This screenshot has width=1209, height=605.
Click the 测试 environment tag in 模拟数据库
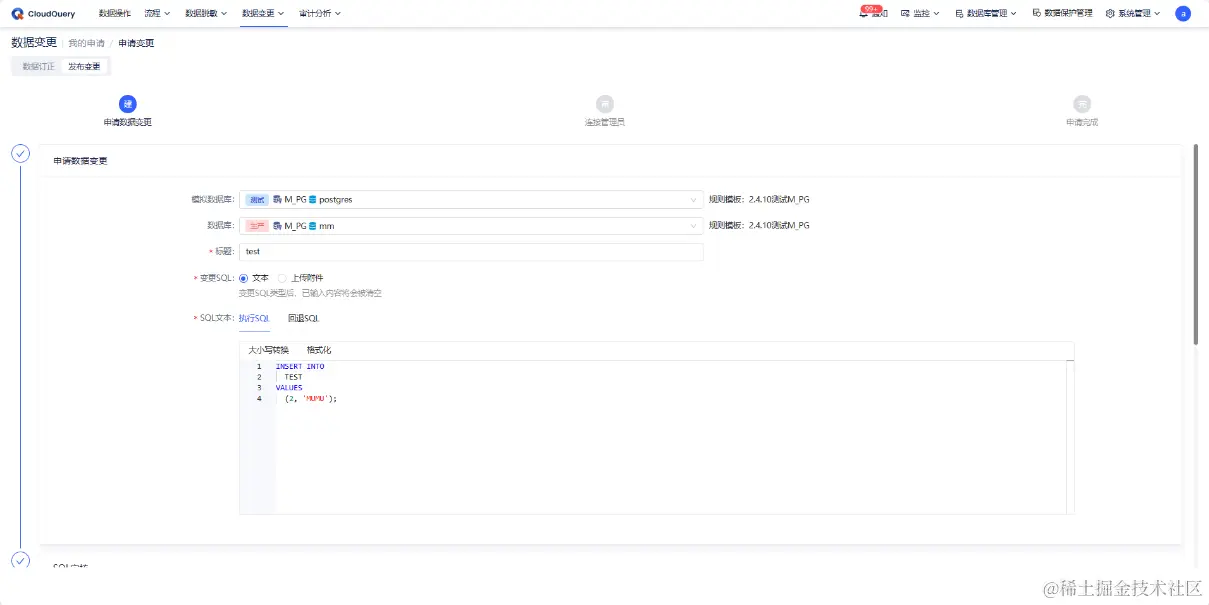(257, 199)
